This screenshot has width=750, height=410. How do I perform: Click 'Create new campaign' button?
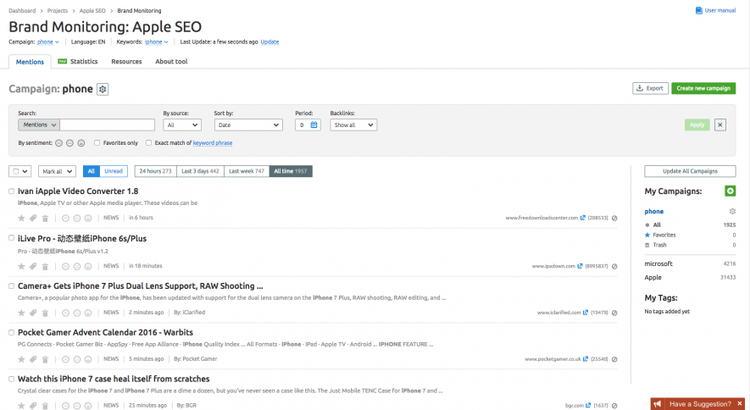point(703,89)
